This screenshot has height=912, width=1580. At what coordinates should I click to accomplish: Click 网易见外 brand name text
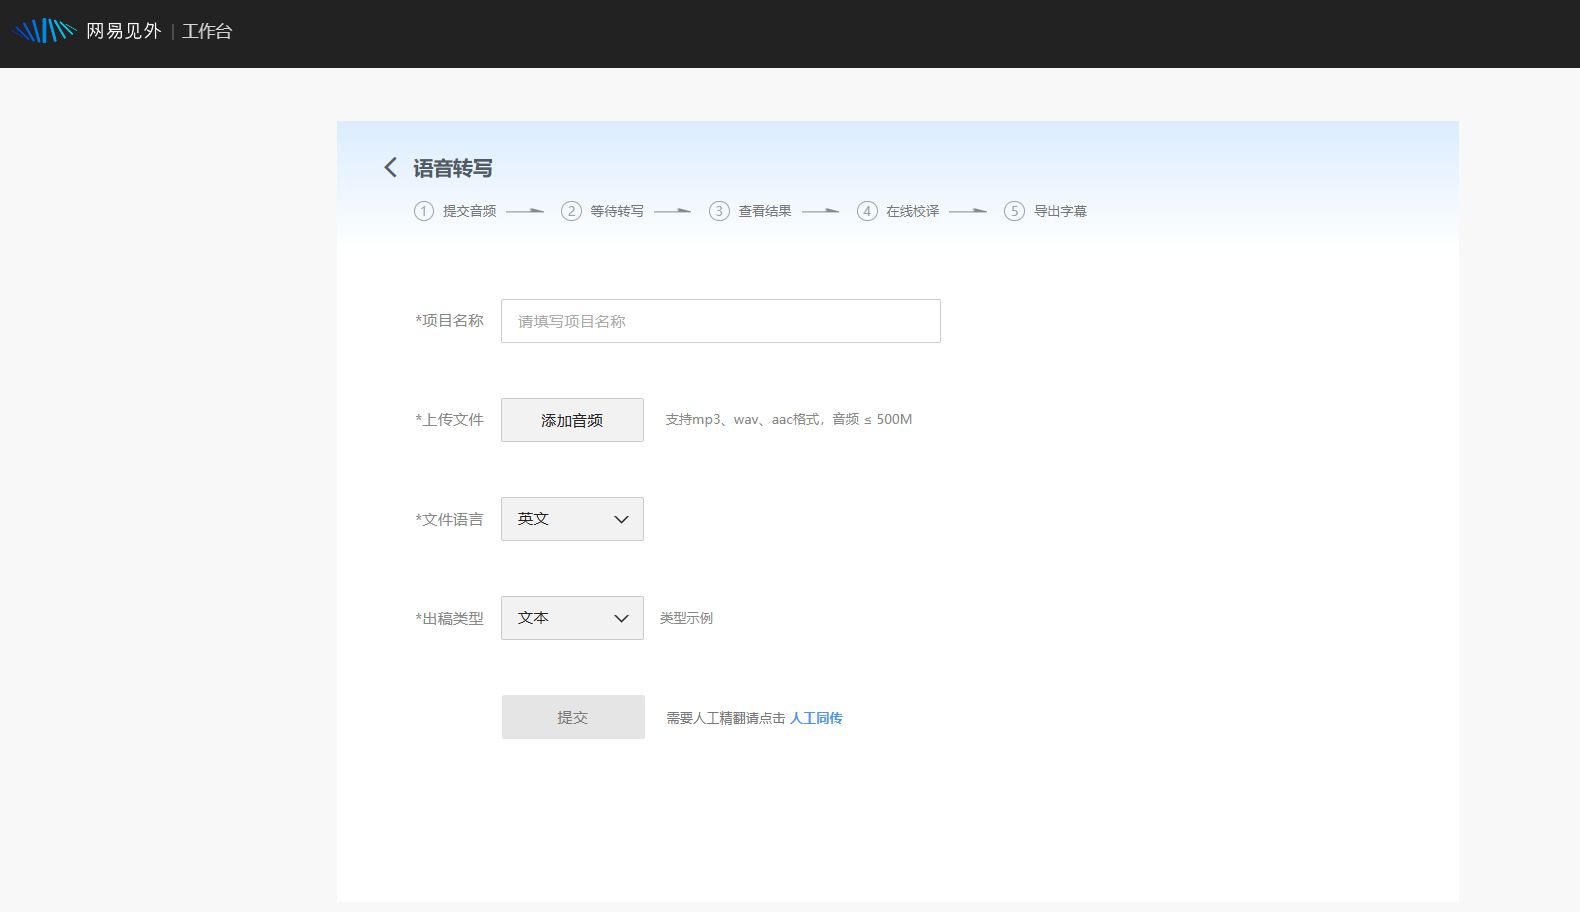tap(124, 31)
